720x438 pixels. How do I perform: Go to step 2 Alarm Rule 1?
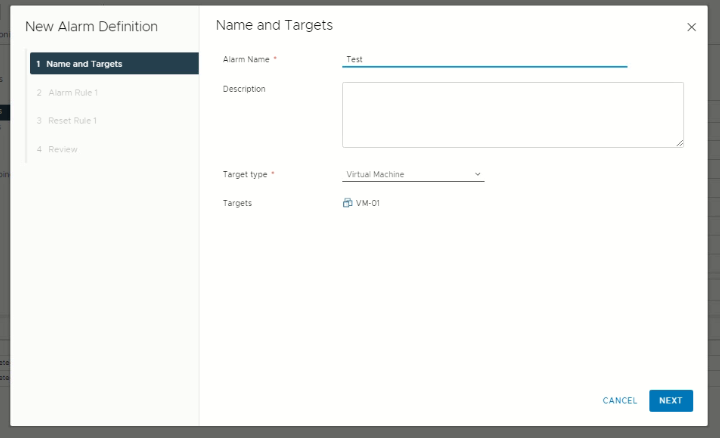68,93
